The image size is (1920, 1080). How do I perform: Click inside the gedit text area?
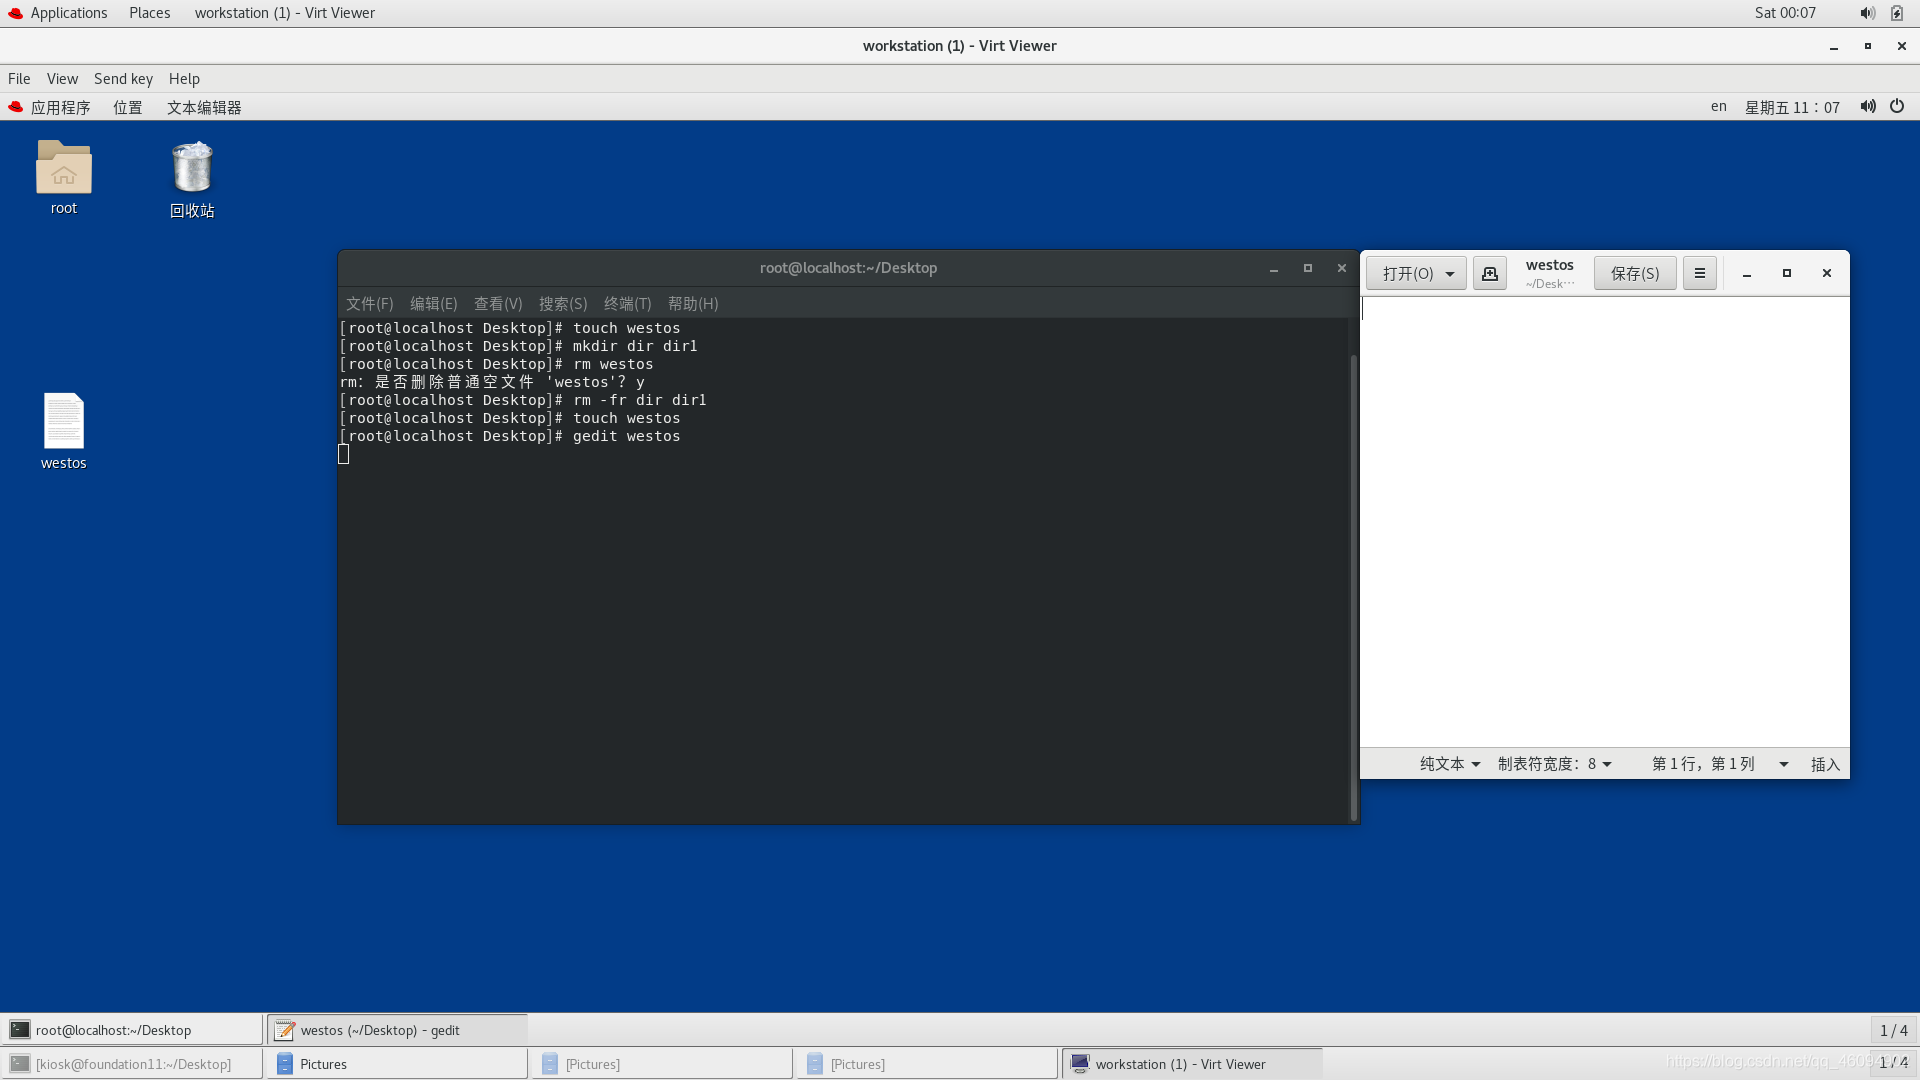click(x=1604, y=520)
